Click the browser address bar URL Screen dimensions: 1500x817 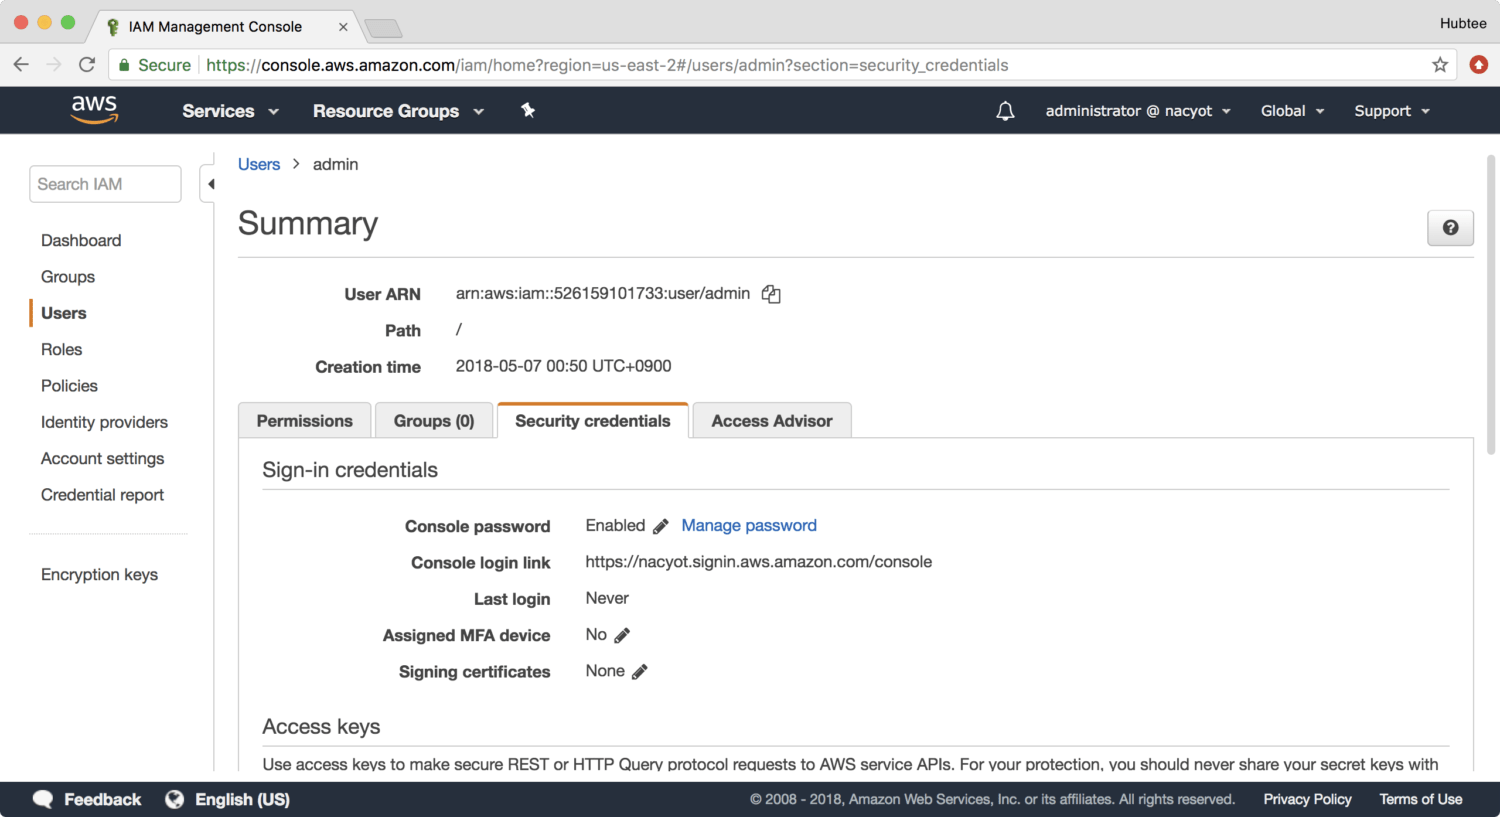point(607,65)
